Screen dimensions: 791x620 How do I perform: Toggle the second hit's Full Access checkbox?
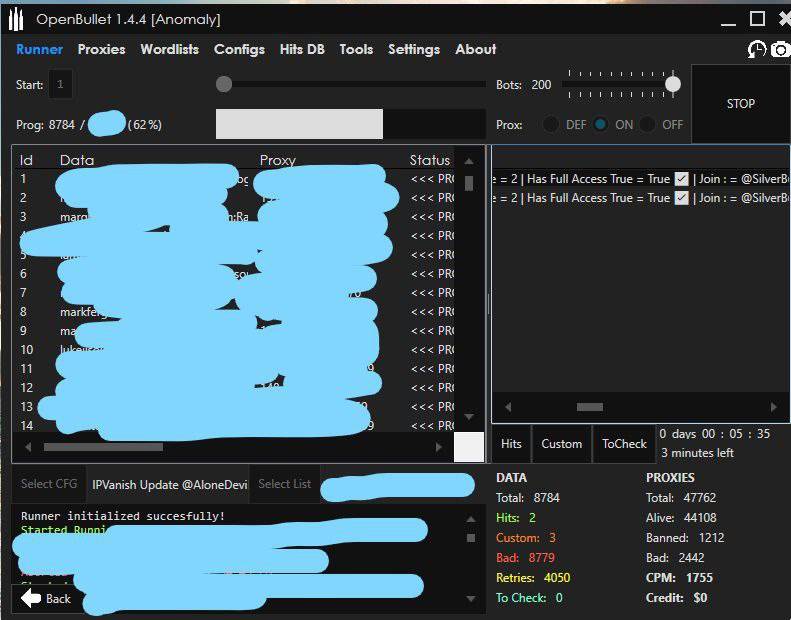682,198
